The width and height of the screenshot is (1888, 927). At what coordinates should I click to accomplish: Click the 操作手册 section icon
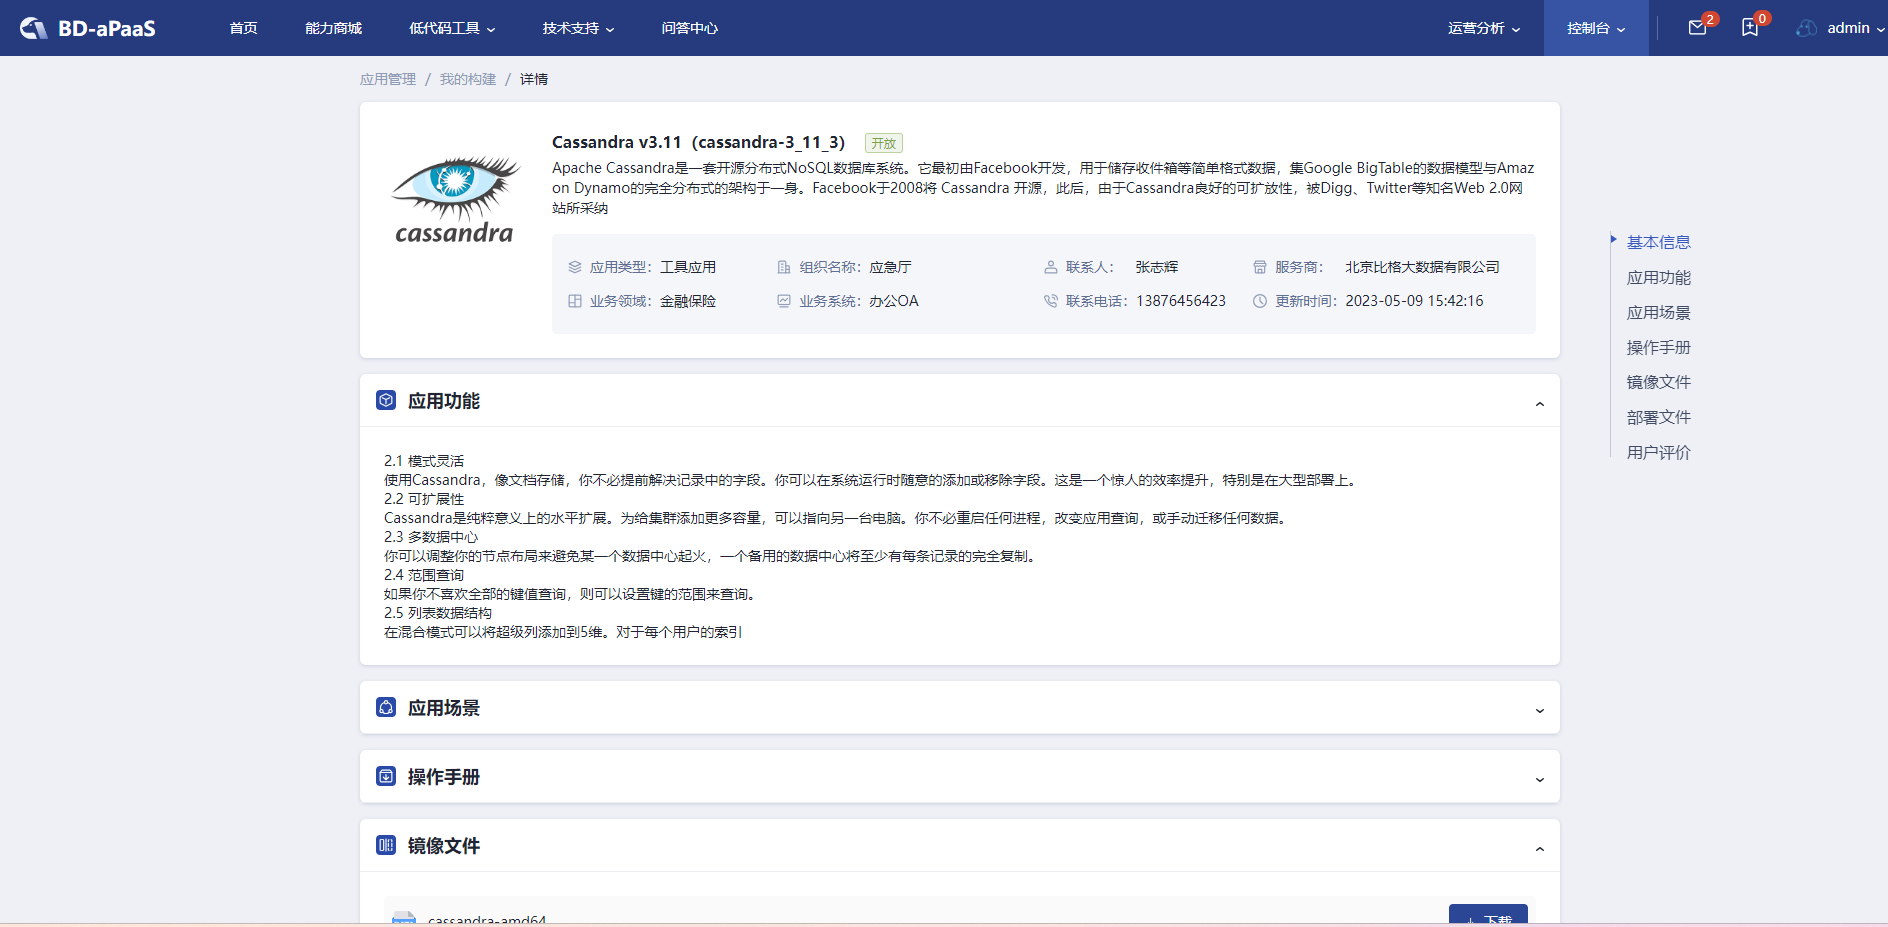tap(386, 776)
